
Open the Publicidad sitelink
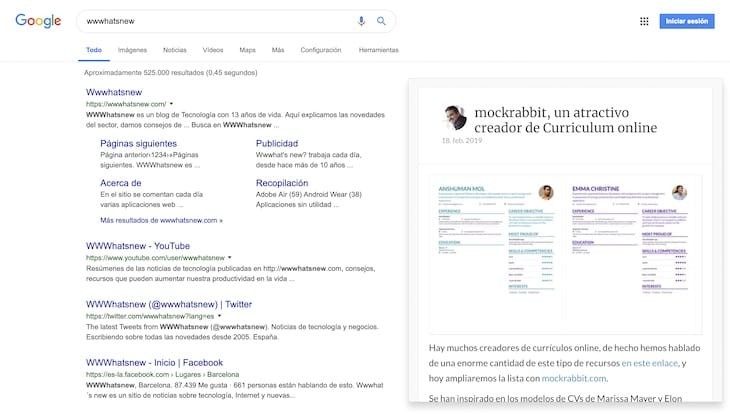click(277, 143)
